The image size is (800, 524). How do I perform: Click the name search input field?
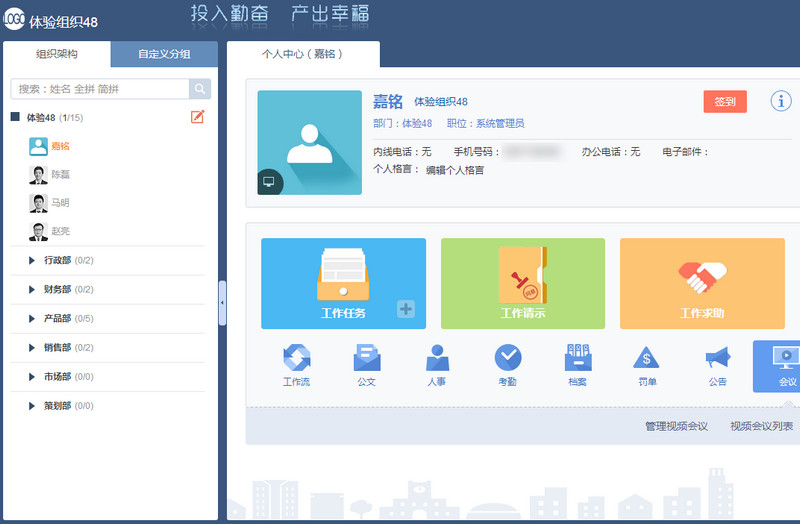coord(100,89)
